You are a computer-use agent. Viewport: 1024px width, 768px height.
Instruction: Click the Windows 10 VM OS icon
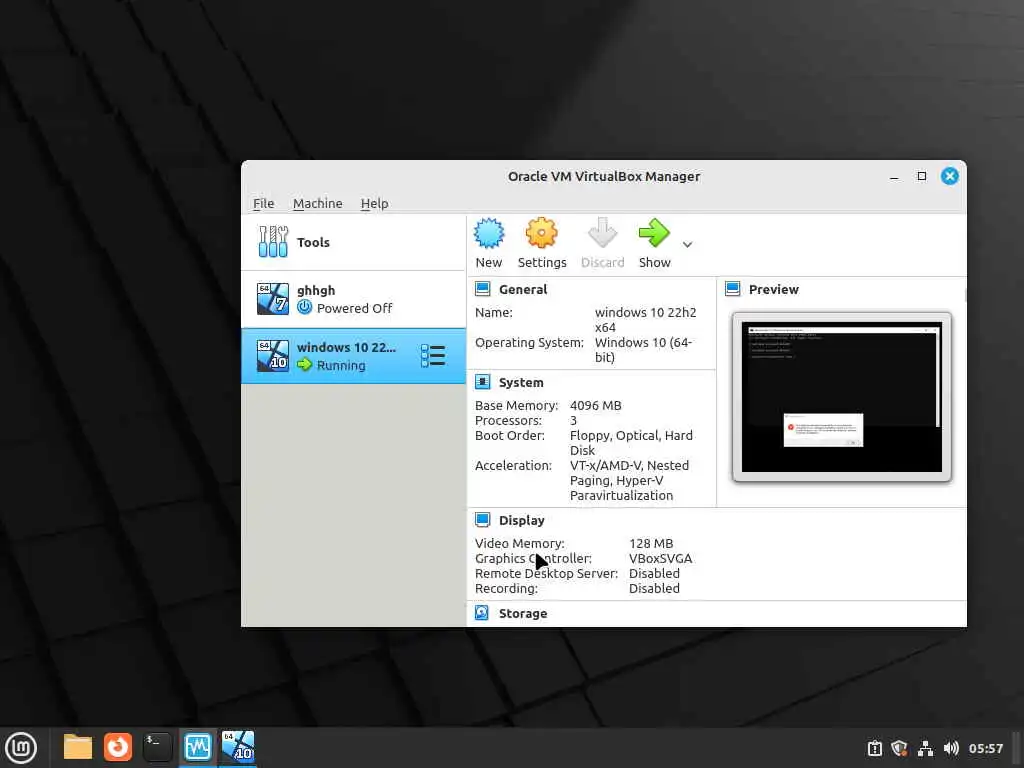[x=273, y=356]
